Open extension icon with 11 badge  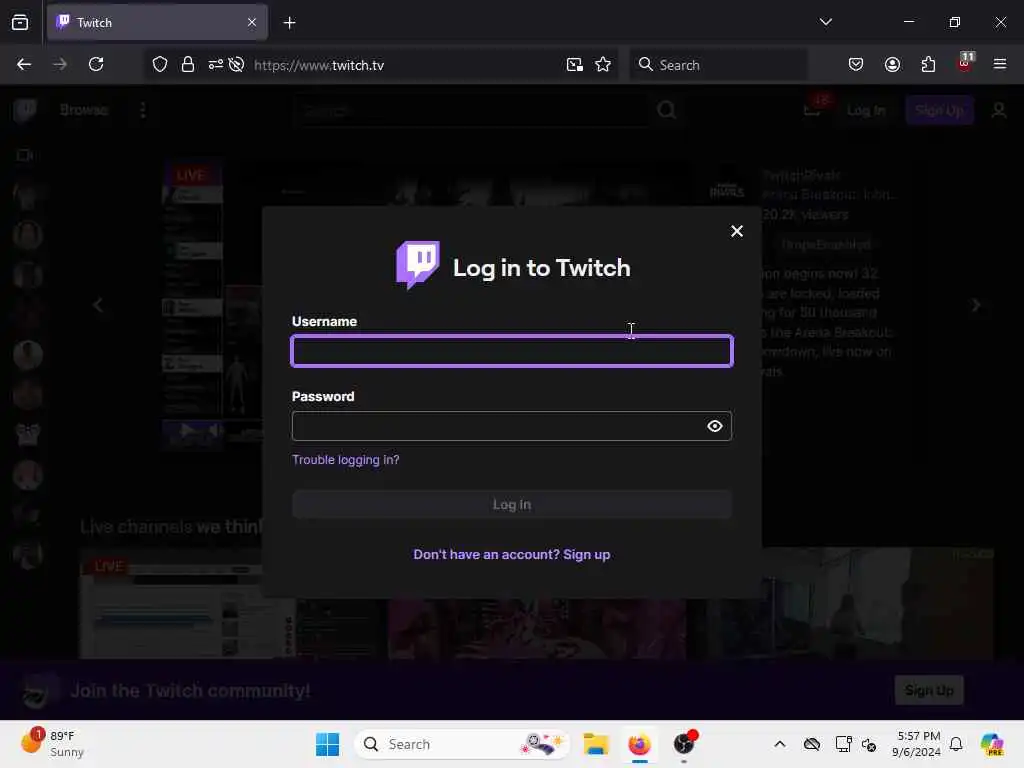tap(965, 63)
